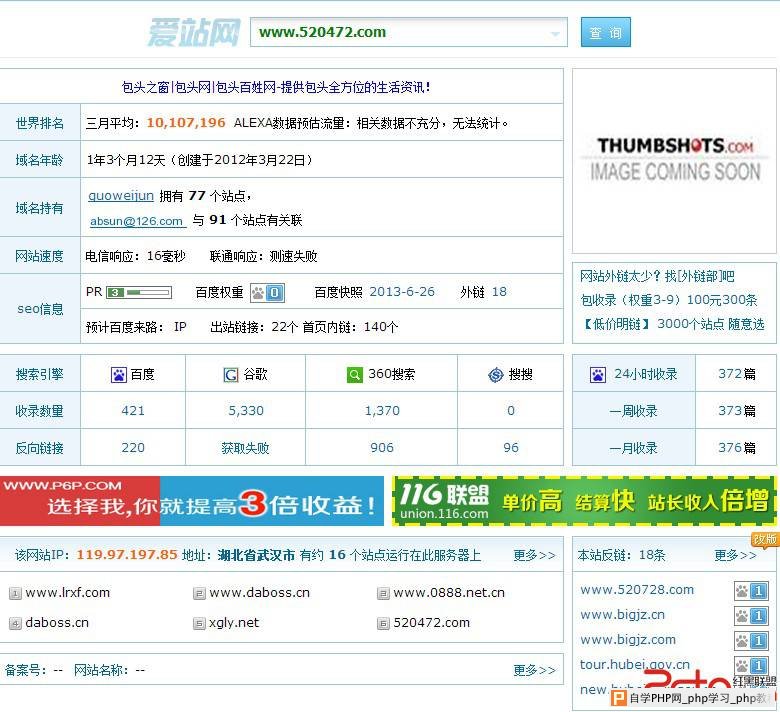Click the number 5 icon beside xgly.net
780x712 pixels.
[x=199, y=623]
